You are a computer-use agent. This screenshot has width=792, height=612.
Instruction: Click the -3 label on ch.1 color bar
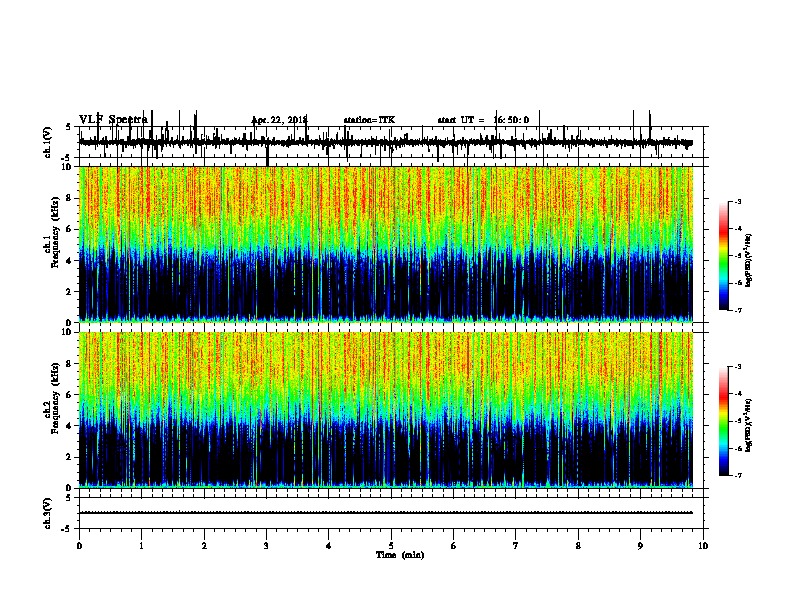pyautogui.click(x=738, y=202)
